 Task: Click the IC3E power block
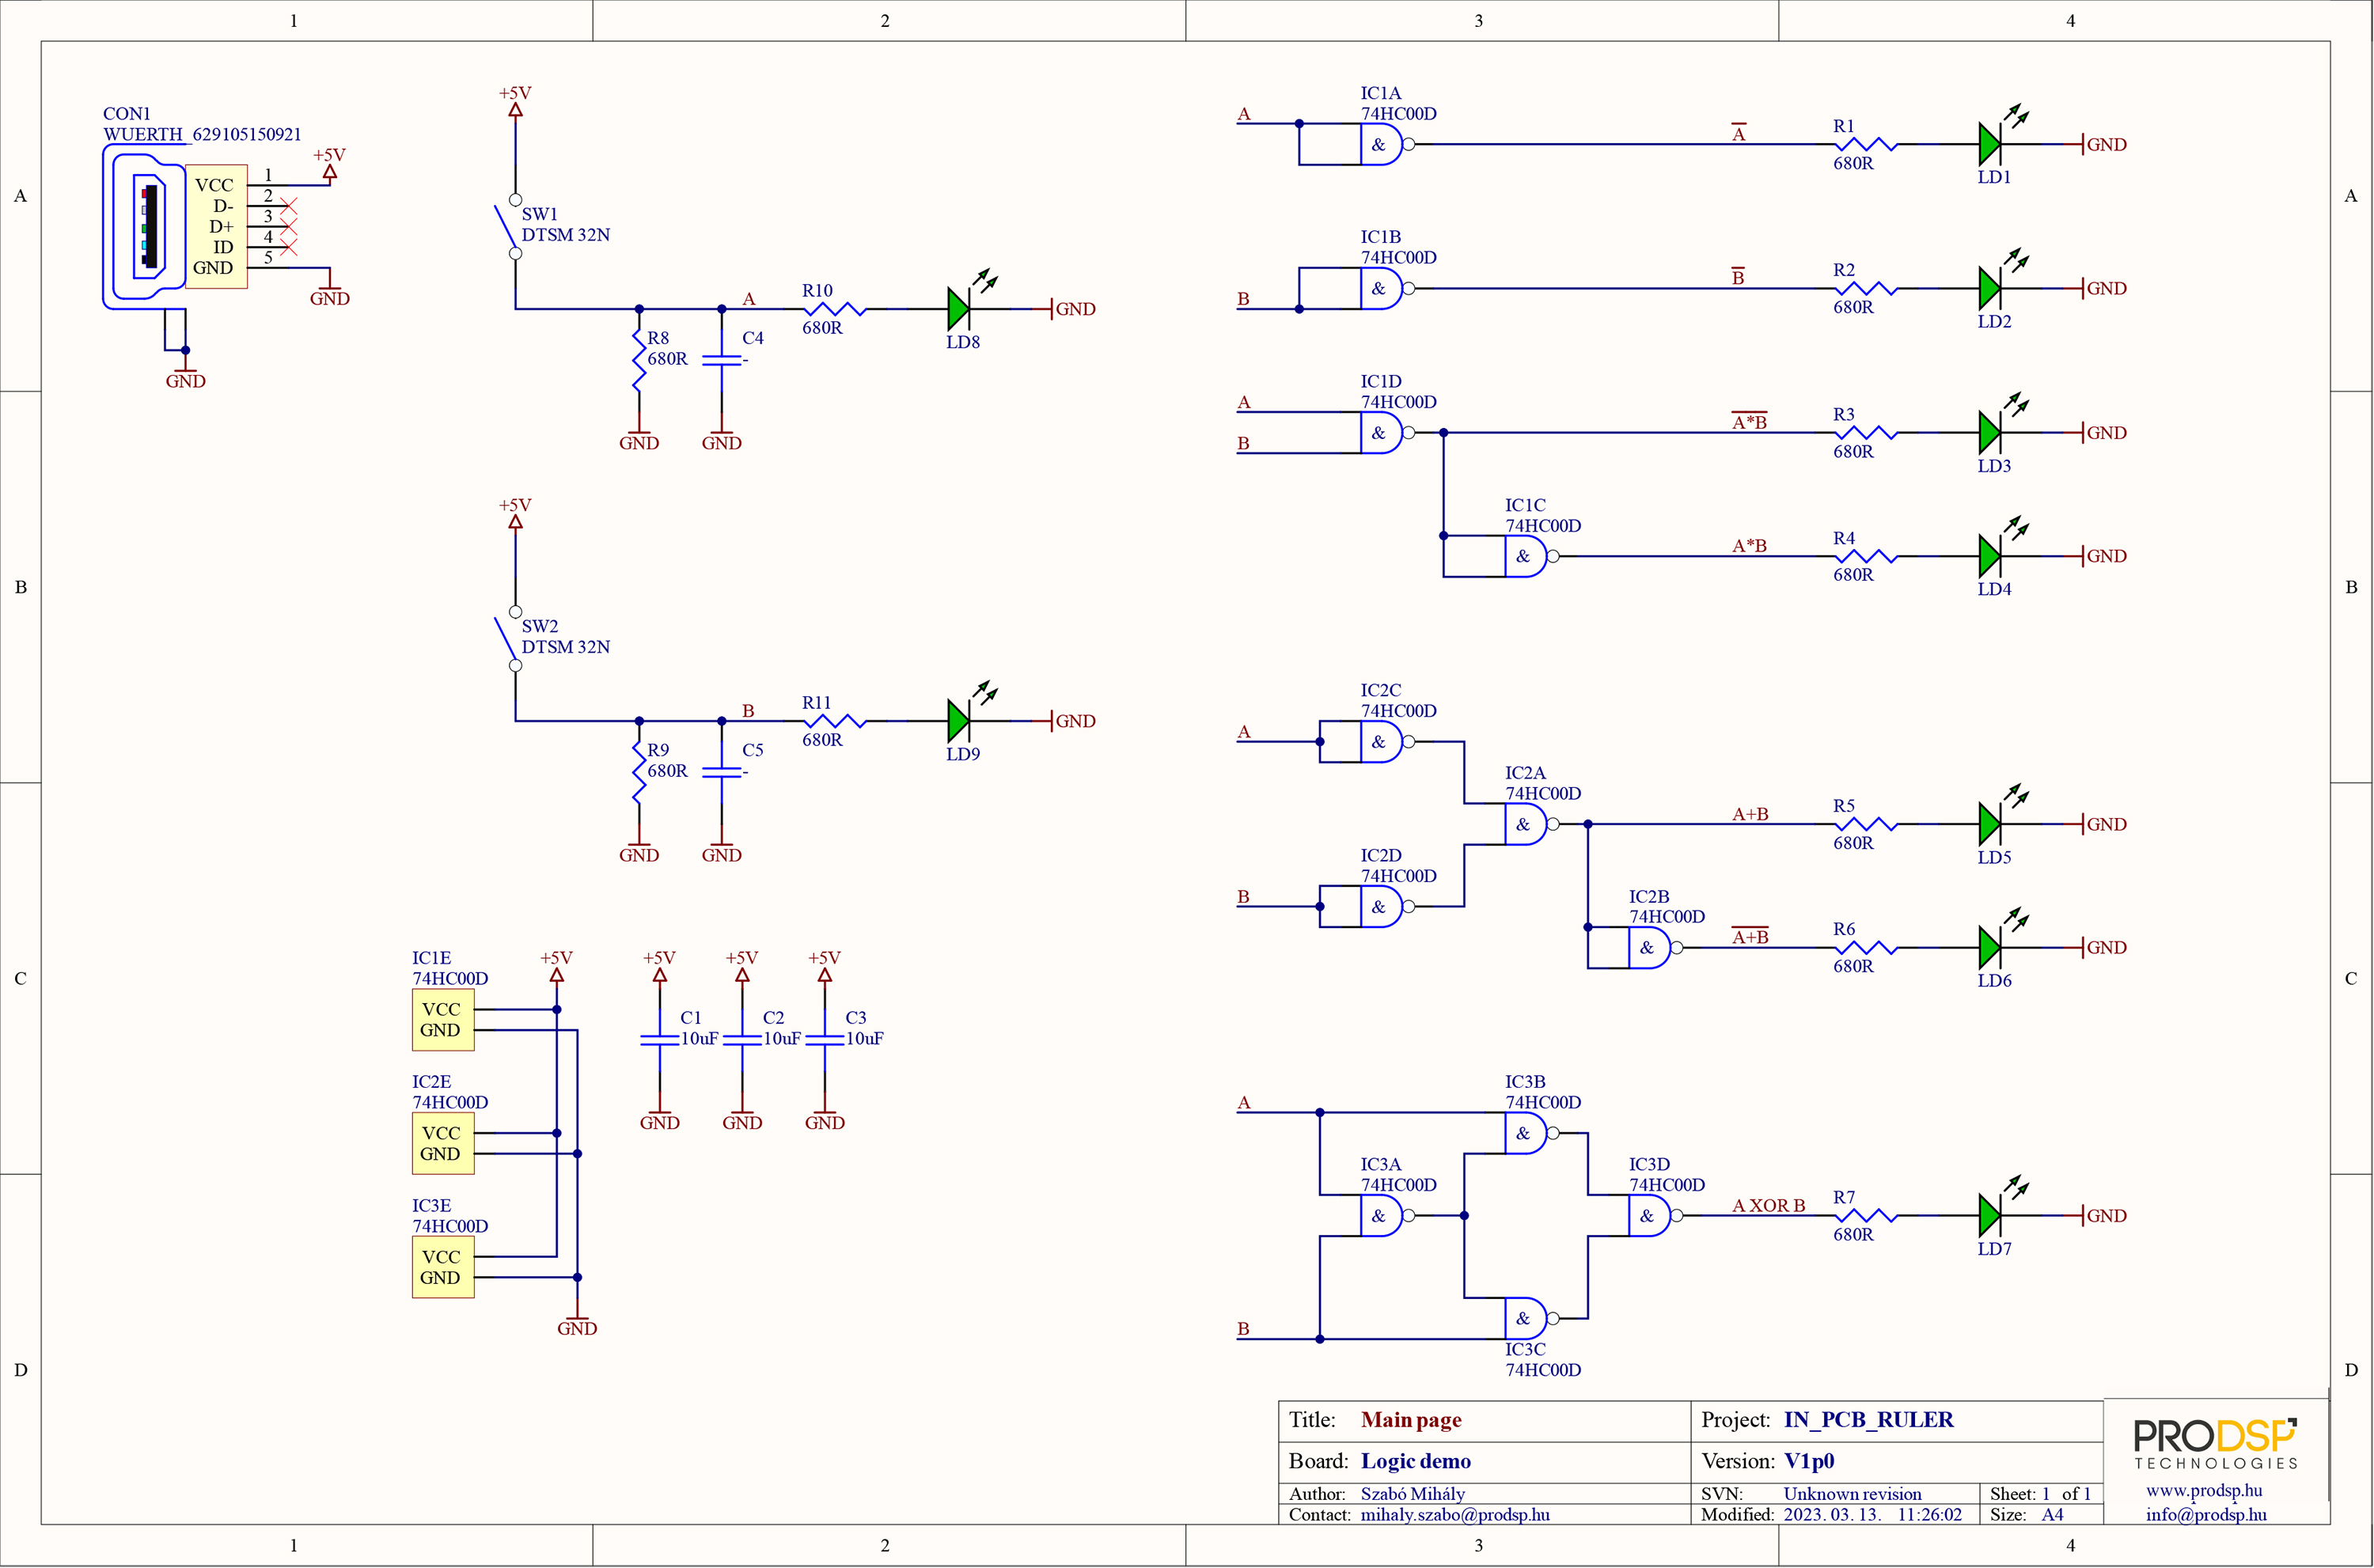tap(443, 1268)
